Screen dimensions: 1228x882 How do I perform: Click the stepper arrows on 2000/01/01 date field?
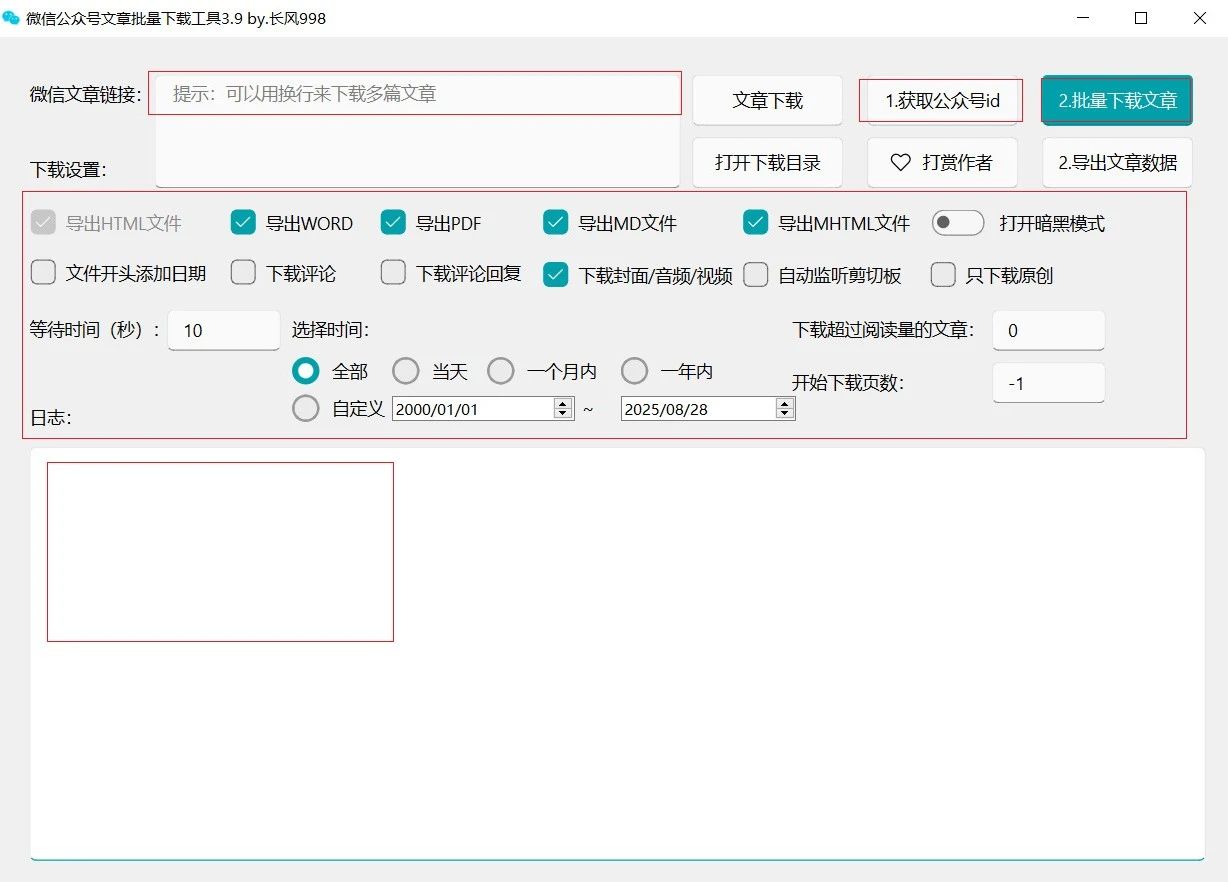tap(563, 408)
